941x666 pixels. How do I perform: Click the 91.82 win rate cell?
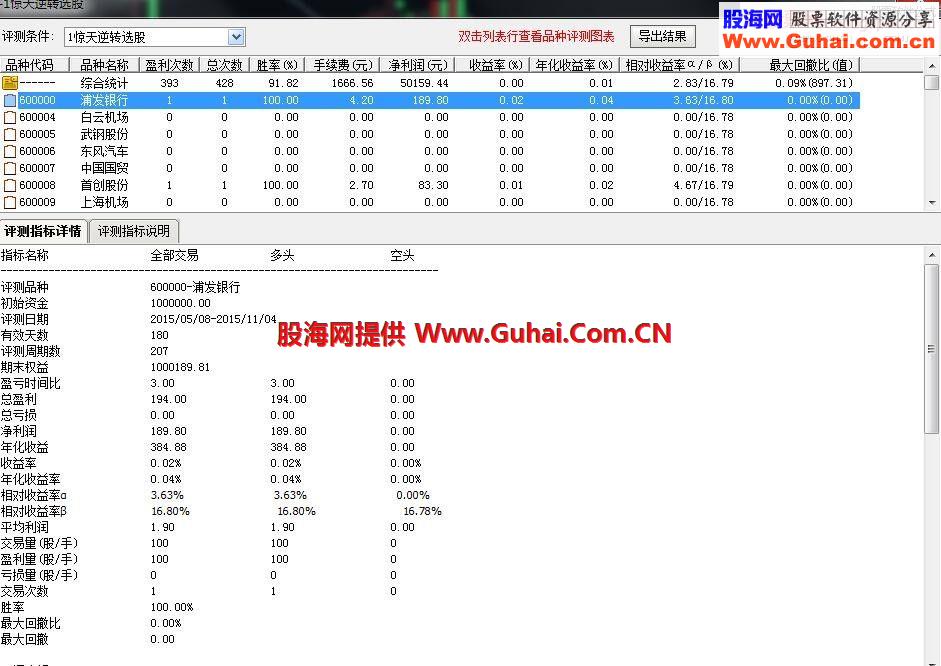point(283,83)
